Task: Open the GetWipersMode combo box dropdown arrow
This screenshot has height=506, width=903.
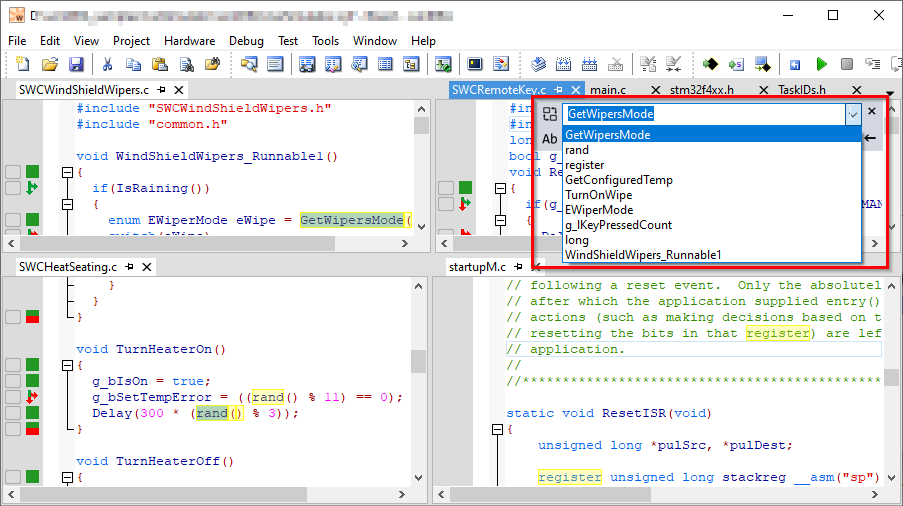Action: 852,114
